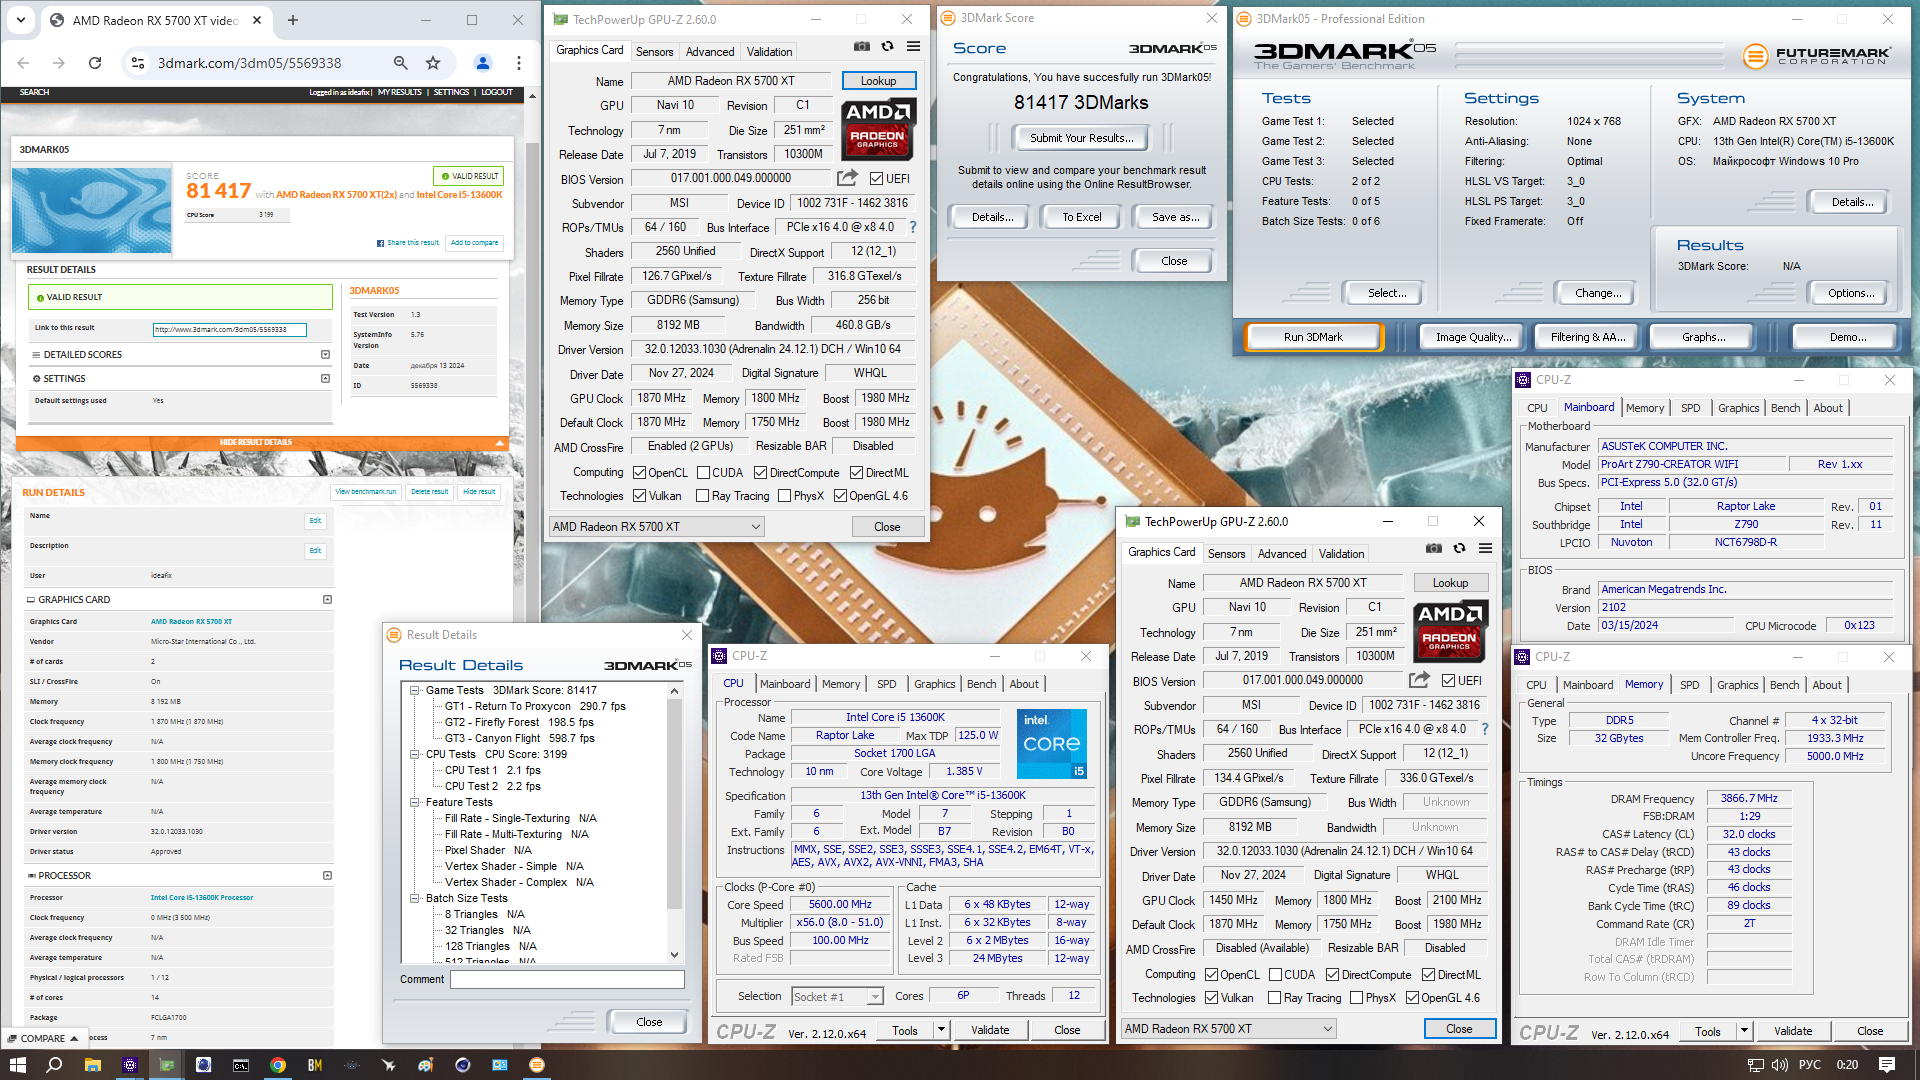This screenshot has width=1920, height=1080.
Task: Click BIOS export icon in top GPU-Z window
Action: (847, 178)
